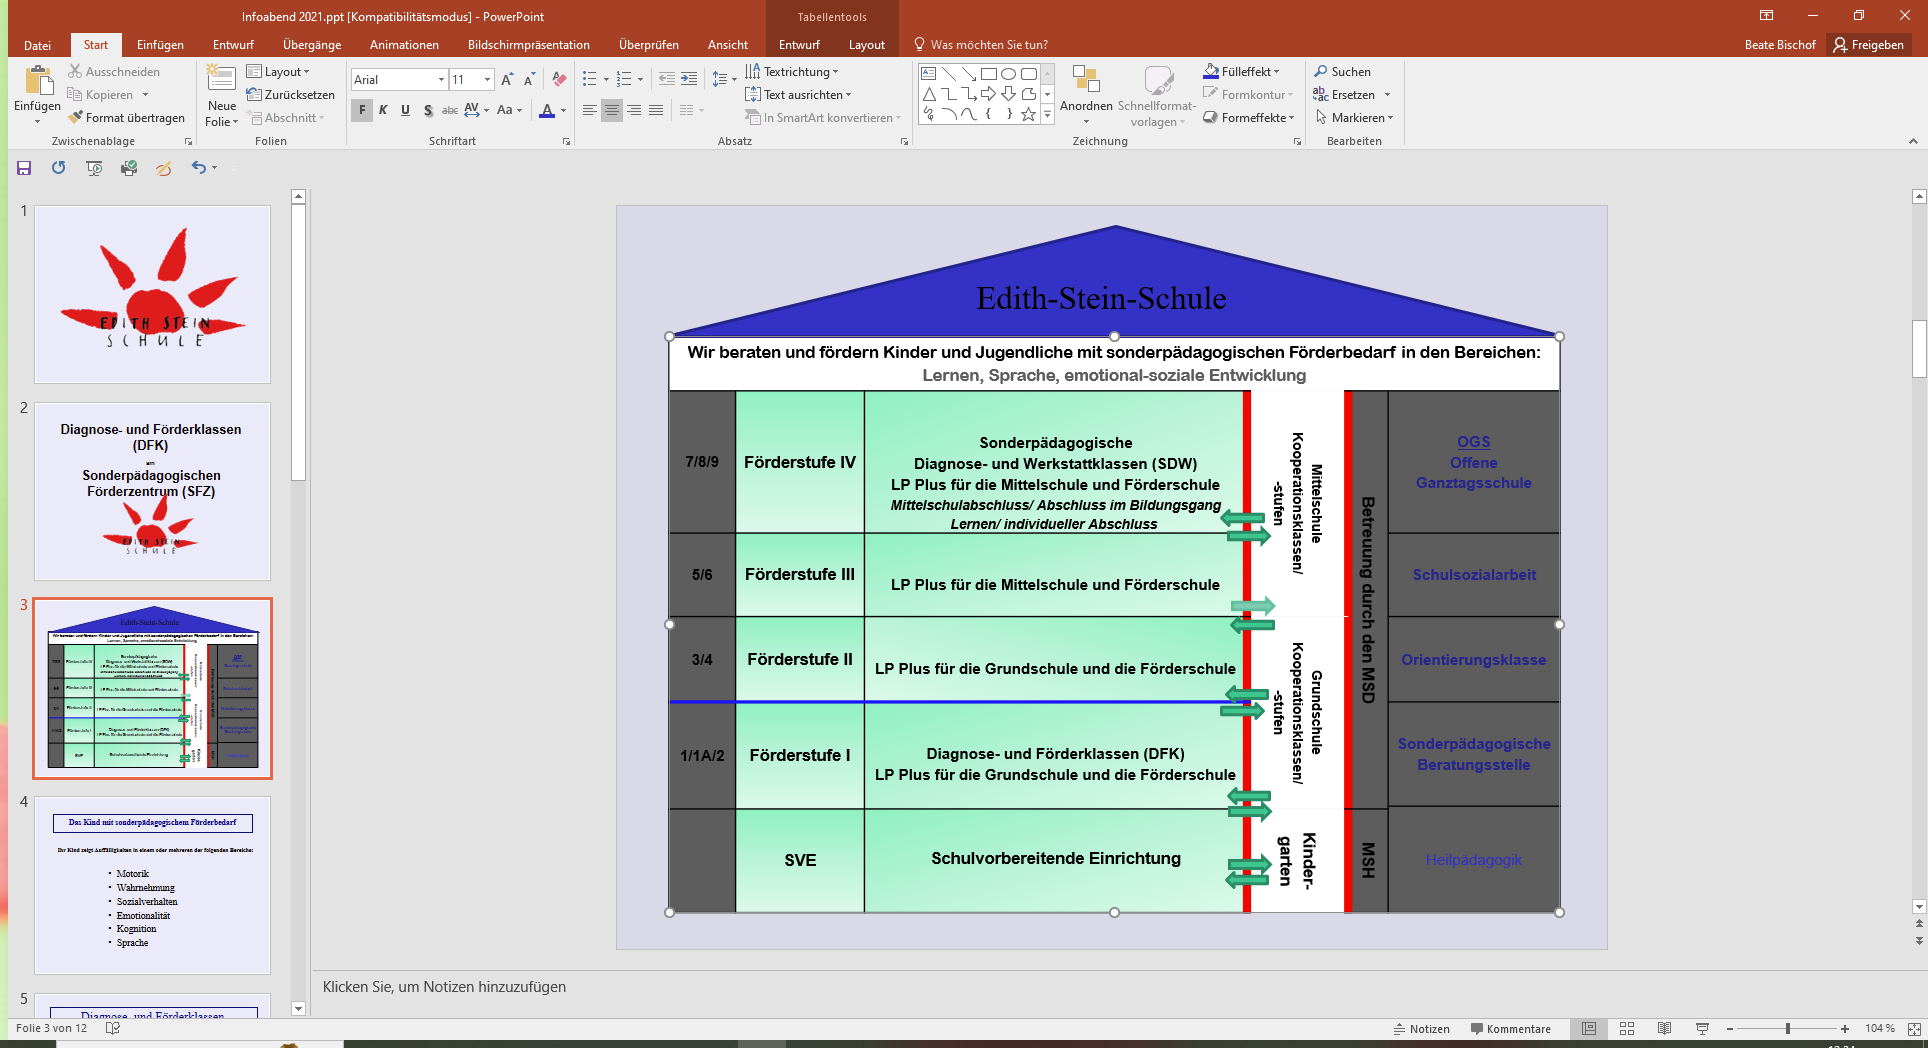Select the text box shape in gallery

928,74
